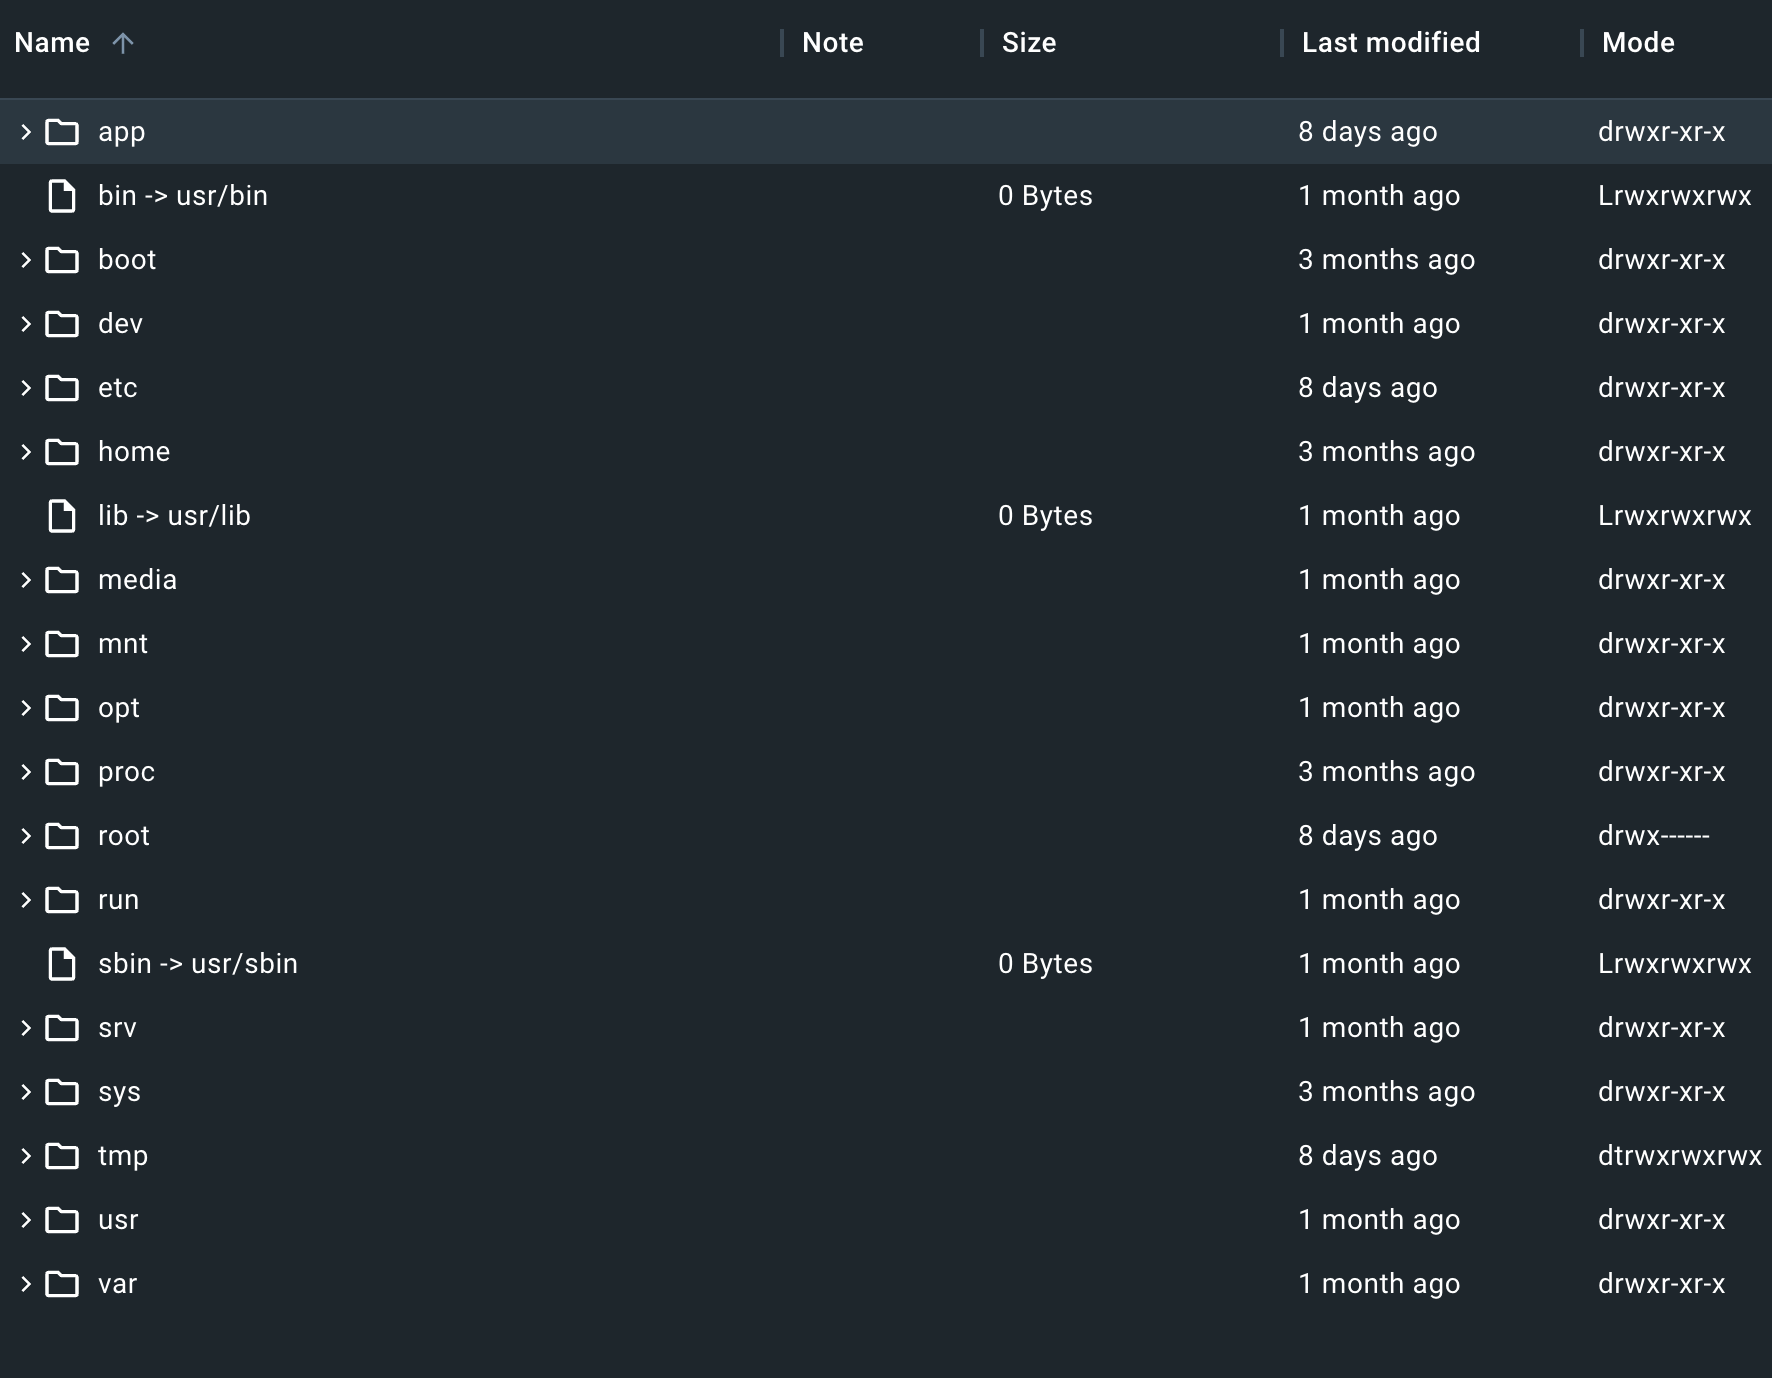The width and height of the screenshot is (1772, 1378).
Task: Click the Mode column header
Action: [x=1637, y=43]
